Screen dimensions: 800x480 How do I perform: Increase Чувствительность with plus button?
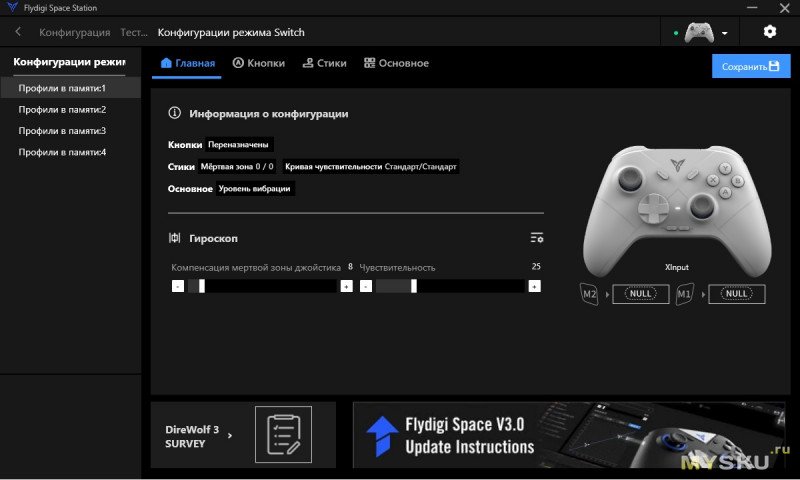click(534, 286)
